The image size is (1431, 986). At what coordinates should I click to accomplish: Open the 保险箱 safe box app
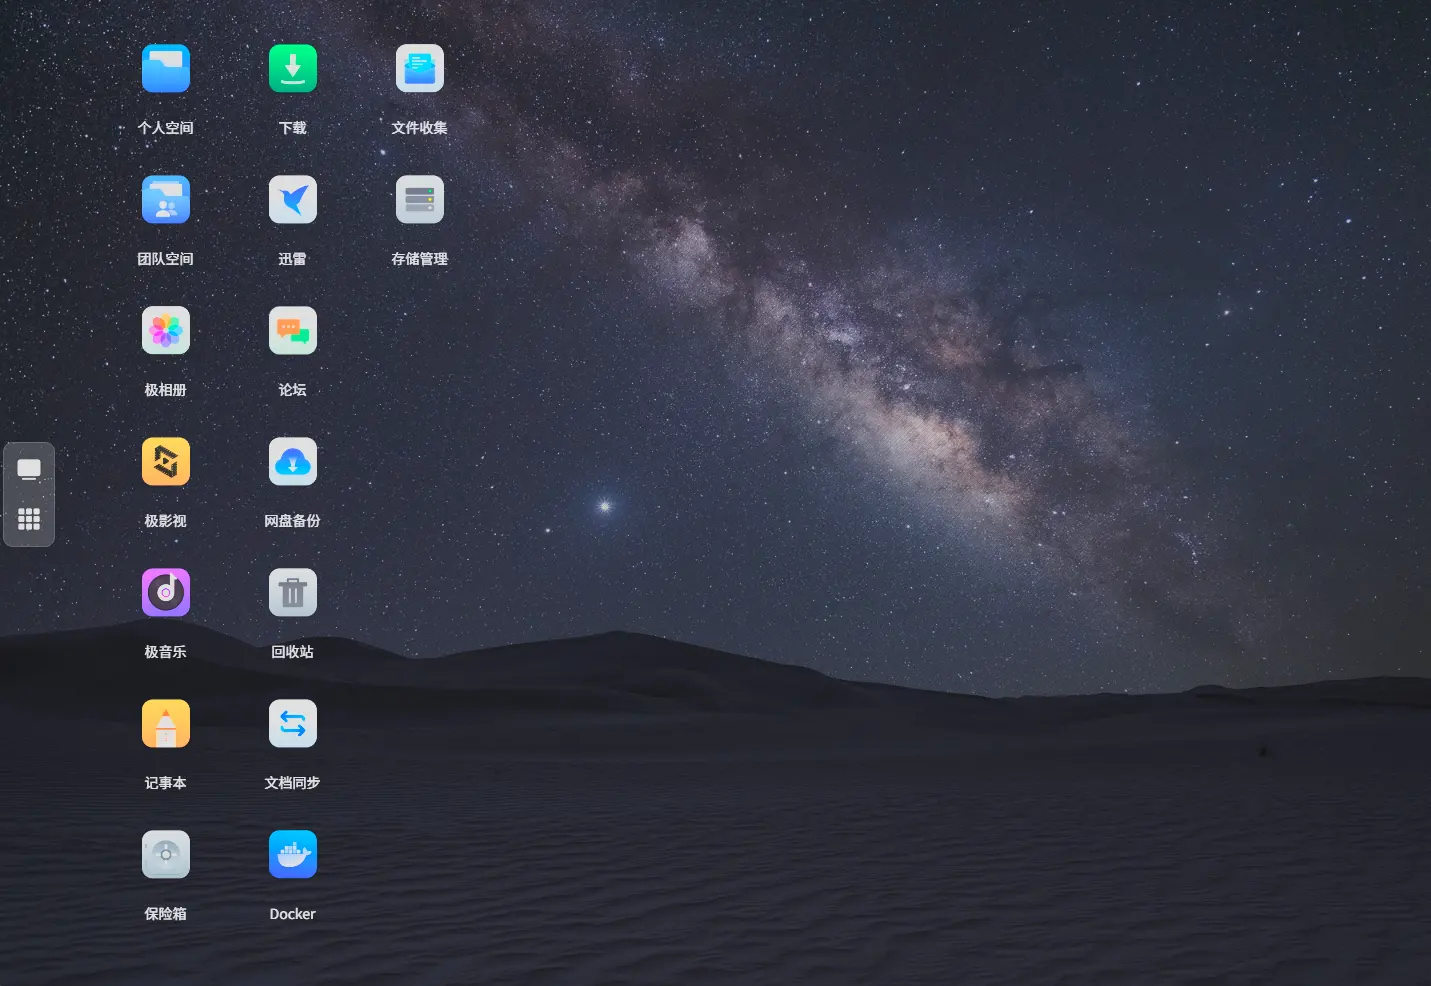click(x=166, y=855)
